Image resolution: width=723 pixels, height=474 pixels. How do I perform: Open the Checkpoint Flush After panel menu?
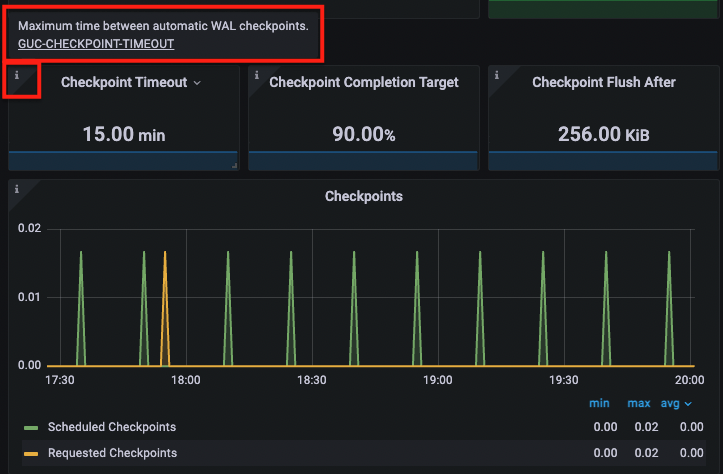(x=603, y=83)
